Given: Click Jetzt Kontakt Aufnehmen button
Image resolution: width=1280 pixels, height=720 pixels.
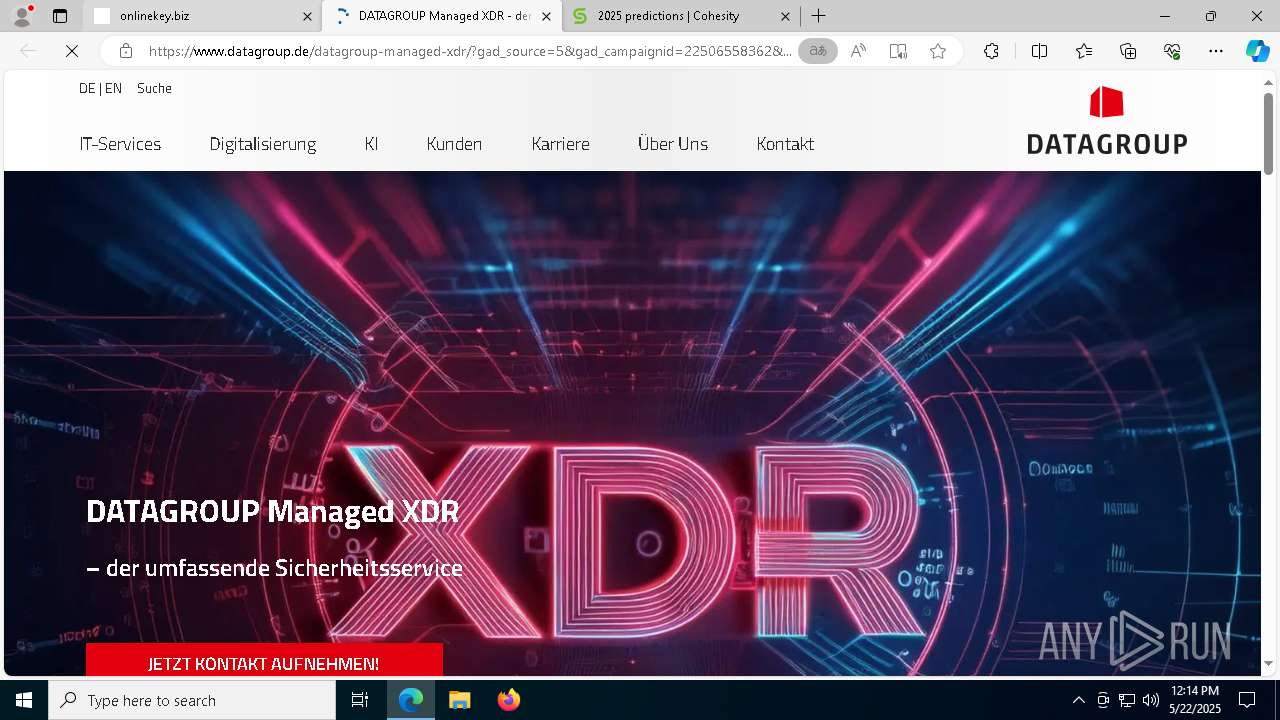Looking at the screenshot, I should pos(264,662).
